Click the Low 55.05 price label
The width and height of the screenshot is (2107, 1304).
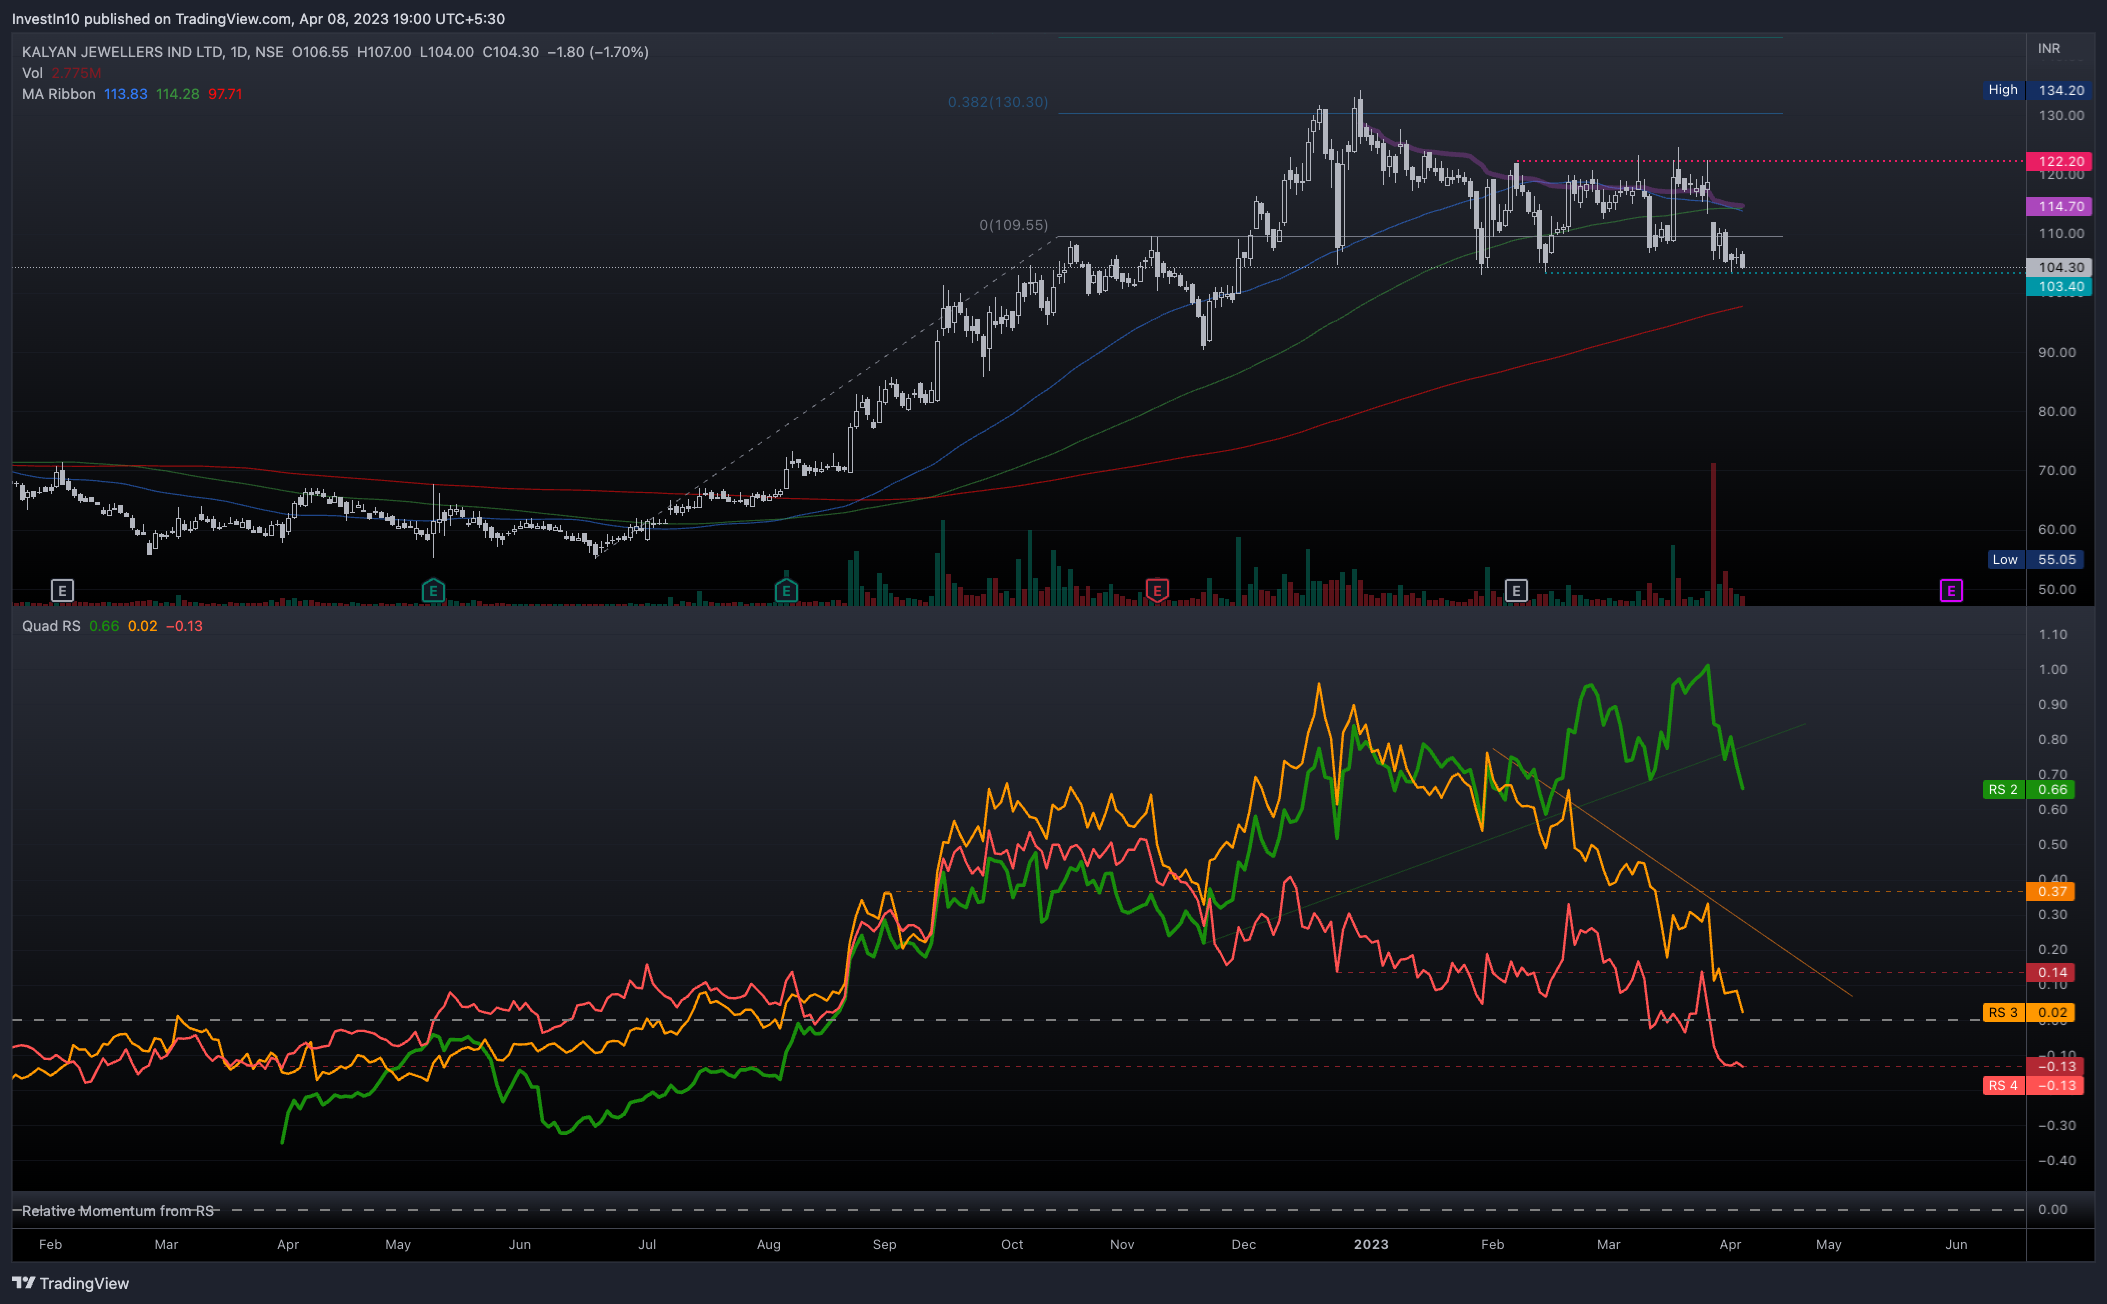click(2035, 560)
